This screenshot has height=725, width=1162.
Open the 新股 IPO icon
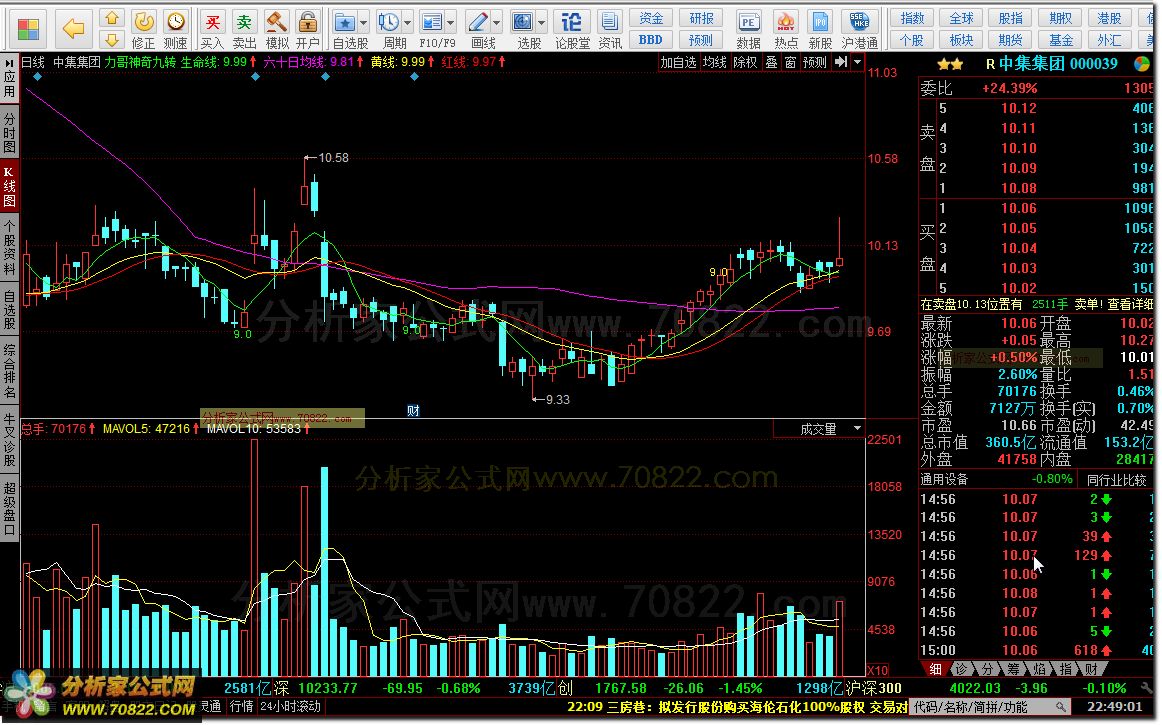tap(820, 29)
